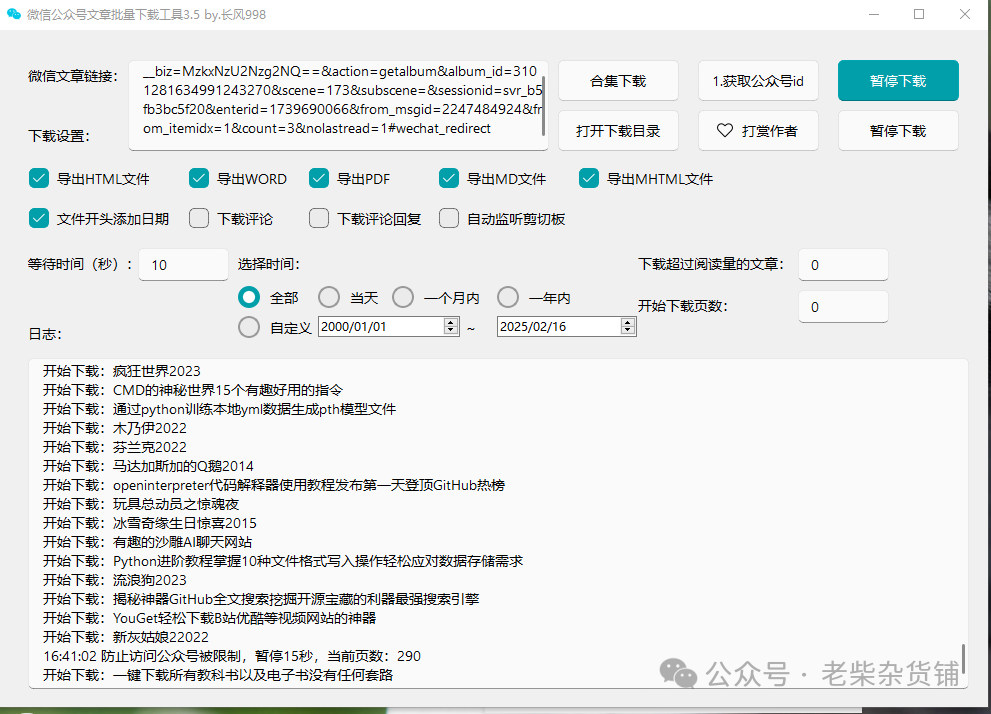
Task: Choose the 一年内 radio option
Action: point(508,297)
